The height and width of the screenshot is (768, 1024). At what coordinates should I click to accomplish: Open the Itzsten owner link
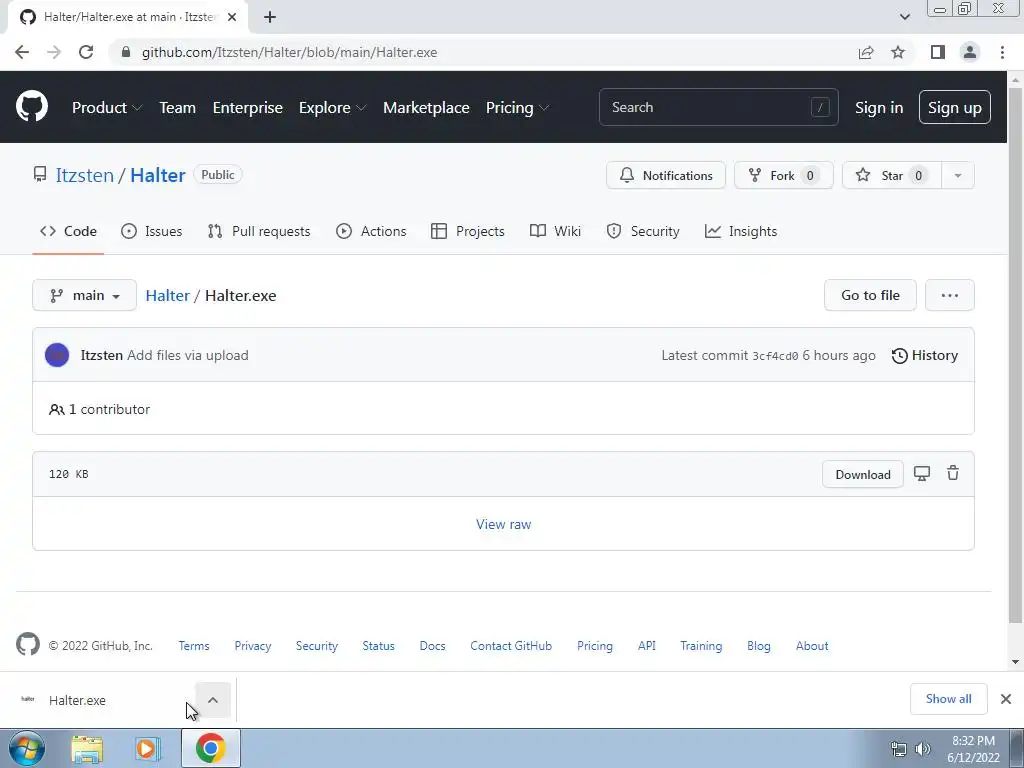[84, 175]
